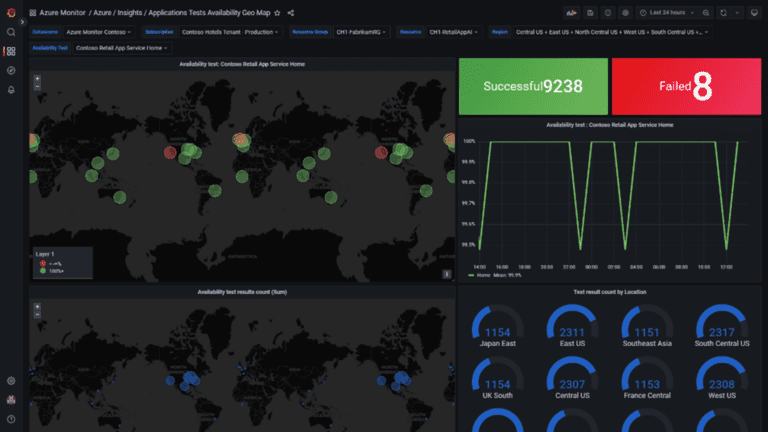Select the Central US gauge
Screen dimensions: 768x432
click(x=572, y=378)
